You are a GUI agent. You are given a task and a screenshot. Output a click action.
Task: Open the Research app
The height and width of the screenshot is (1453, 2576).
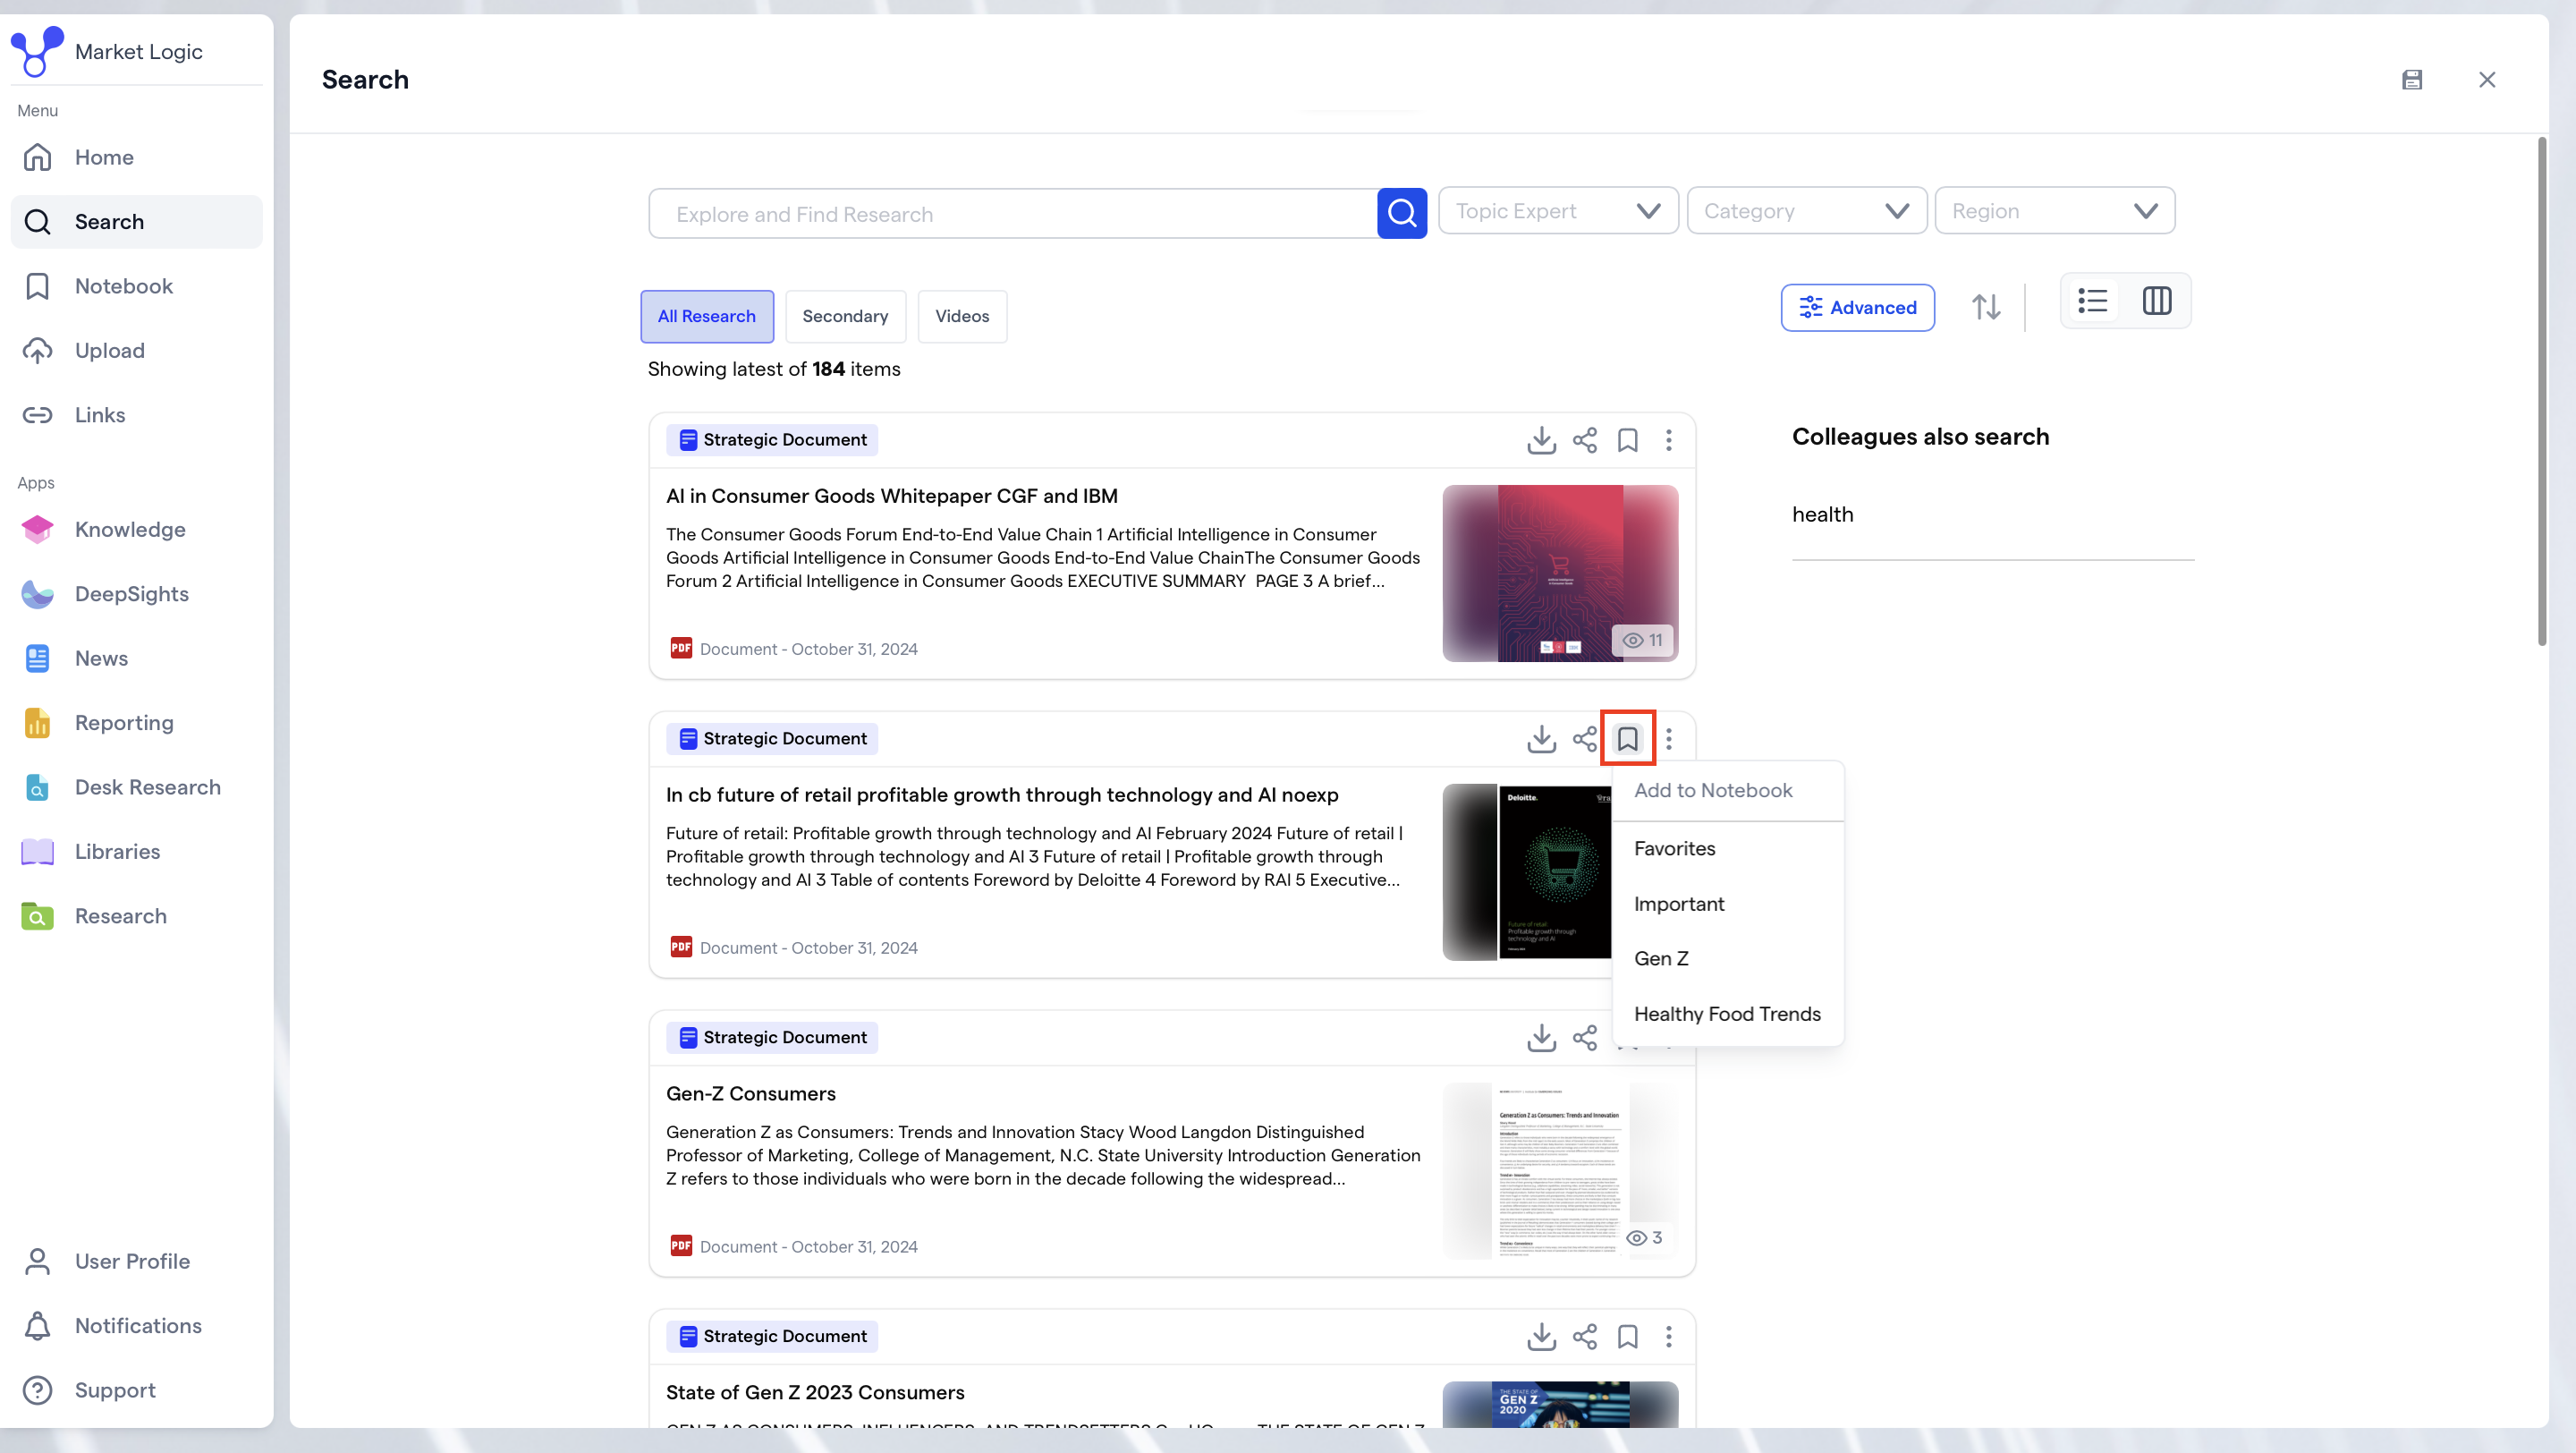click(136, 916)
